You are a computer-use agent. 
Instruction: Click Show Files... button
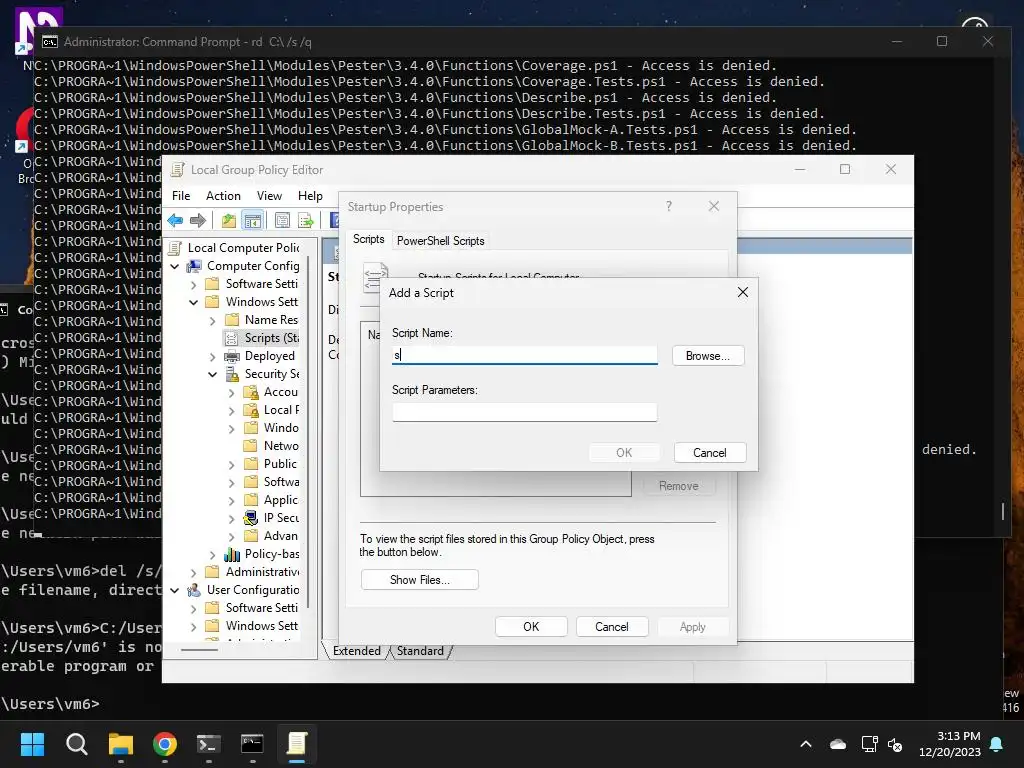tap(420, 580)
